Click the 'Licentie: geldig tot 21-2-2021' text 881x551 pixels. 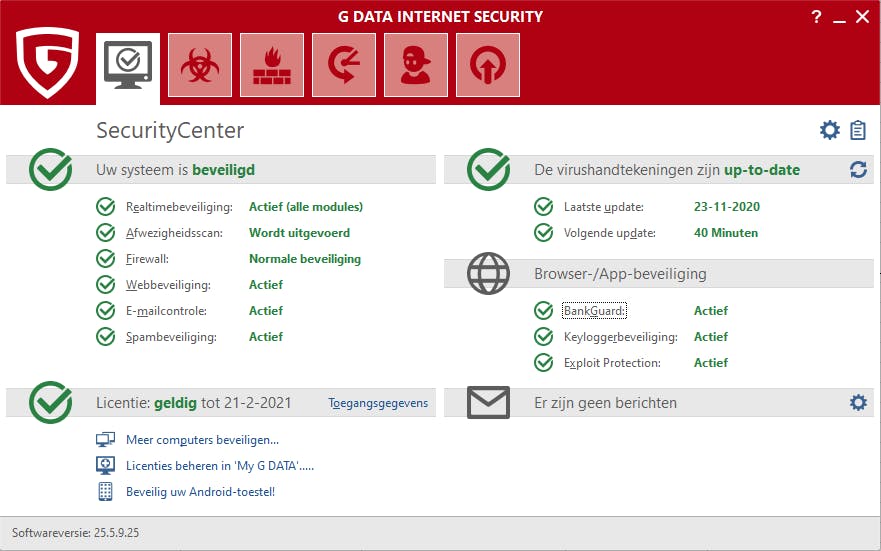[194, 403]
